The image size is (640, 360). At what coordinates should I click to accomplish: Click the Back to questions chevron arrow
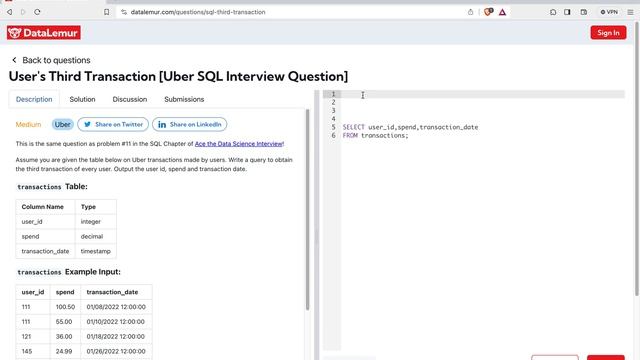14,60
